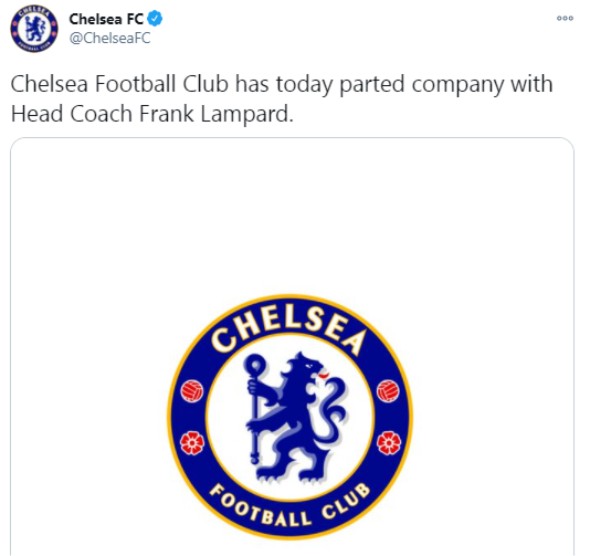Viewport: 590px width, 556px height.
Task: Click the left red rose on crest
Action: coord(192,443)
